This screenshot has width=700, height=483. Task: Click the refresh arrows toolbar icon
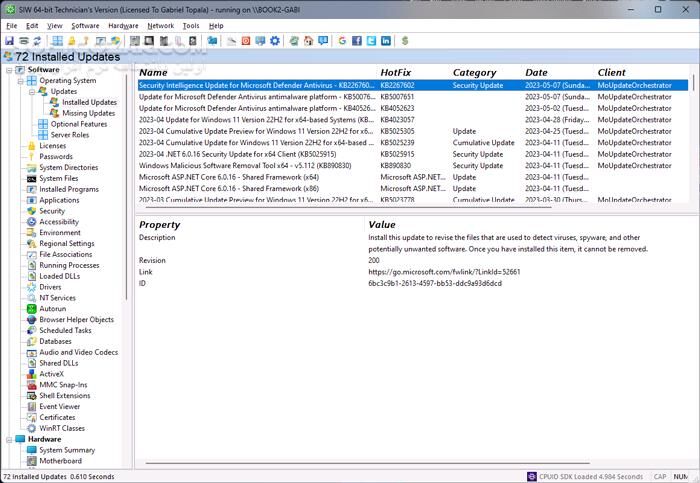click(37, 41)
